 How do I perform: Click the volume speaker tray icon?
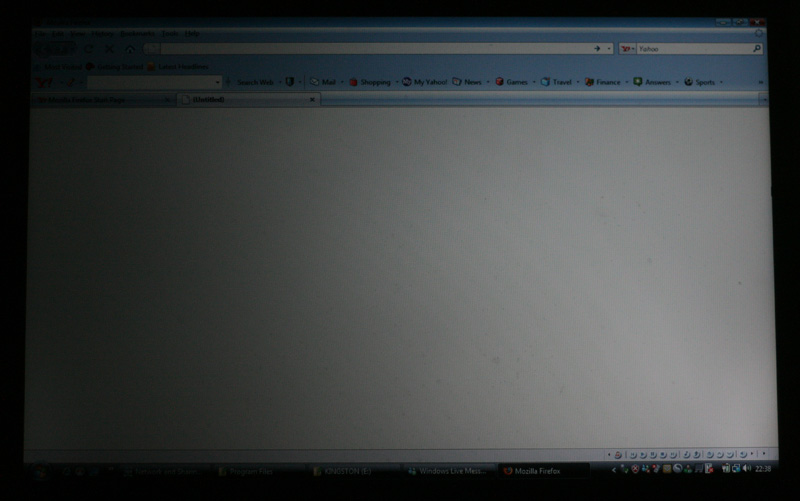747,468
